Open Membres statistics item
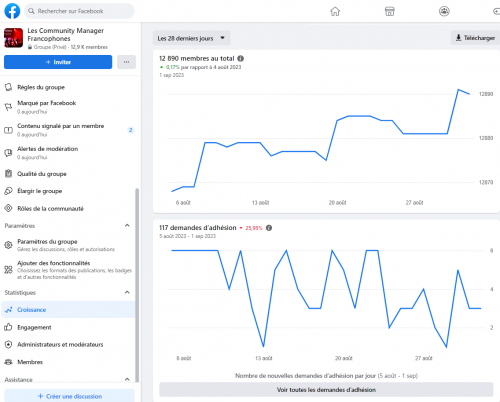Image resolution: width=500 pixels, height=402 pixels. coord(68,362)
